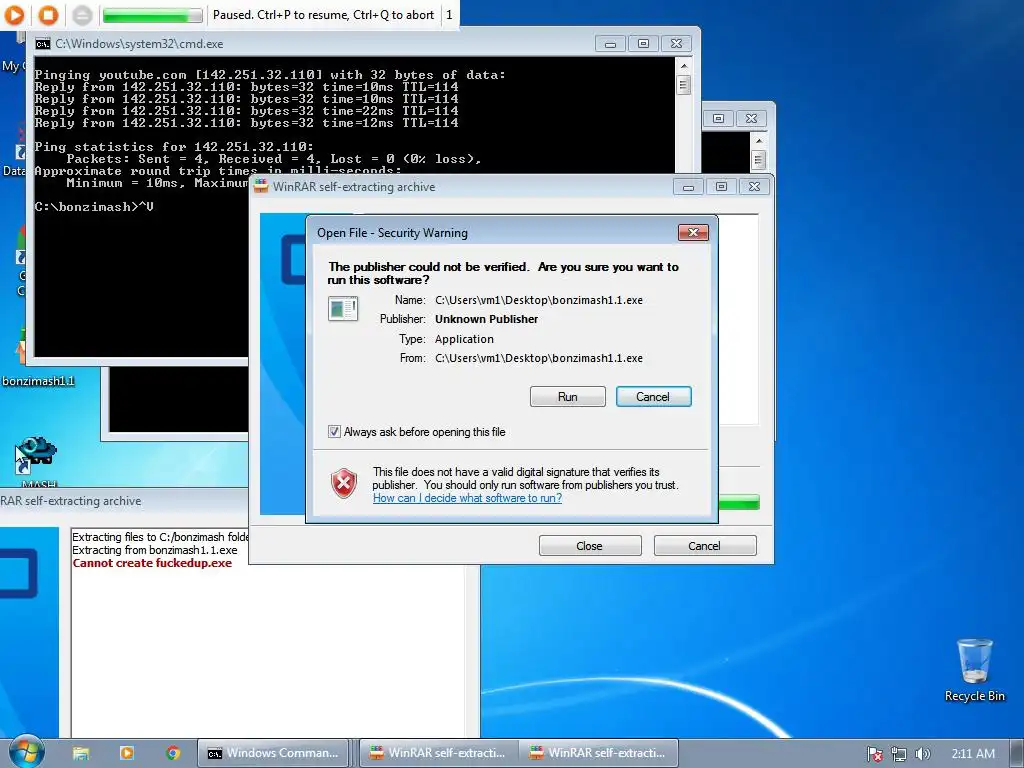Click the From path in Security Warning
Image resolution: width=1024 pixels, height=768 pixels.
pyautogui.click(x=539, y=358)
